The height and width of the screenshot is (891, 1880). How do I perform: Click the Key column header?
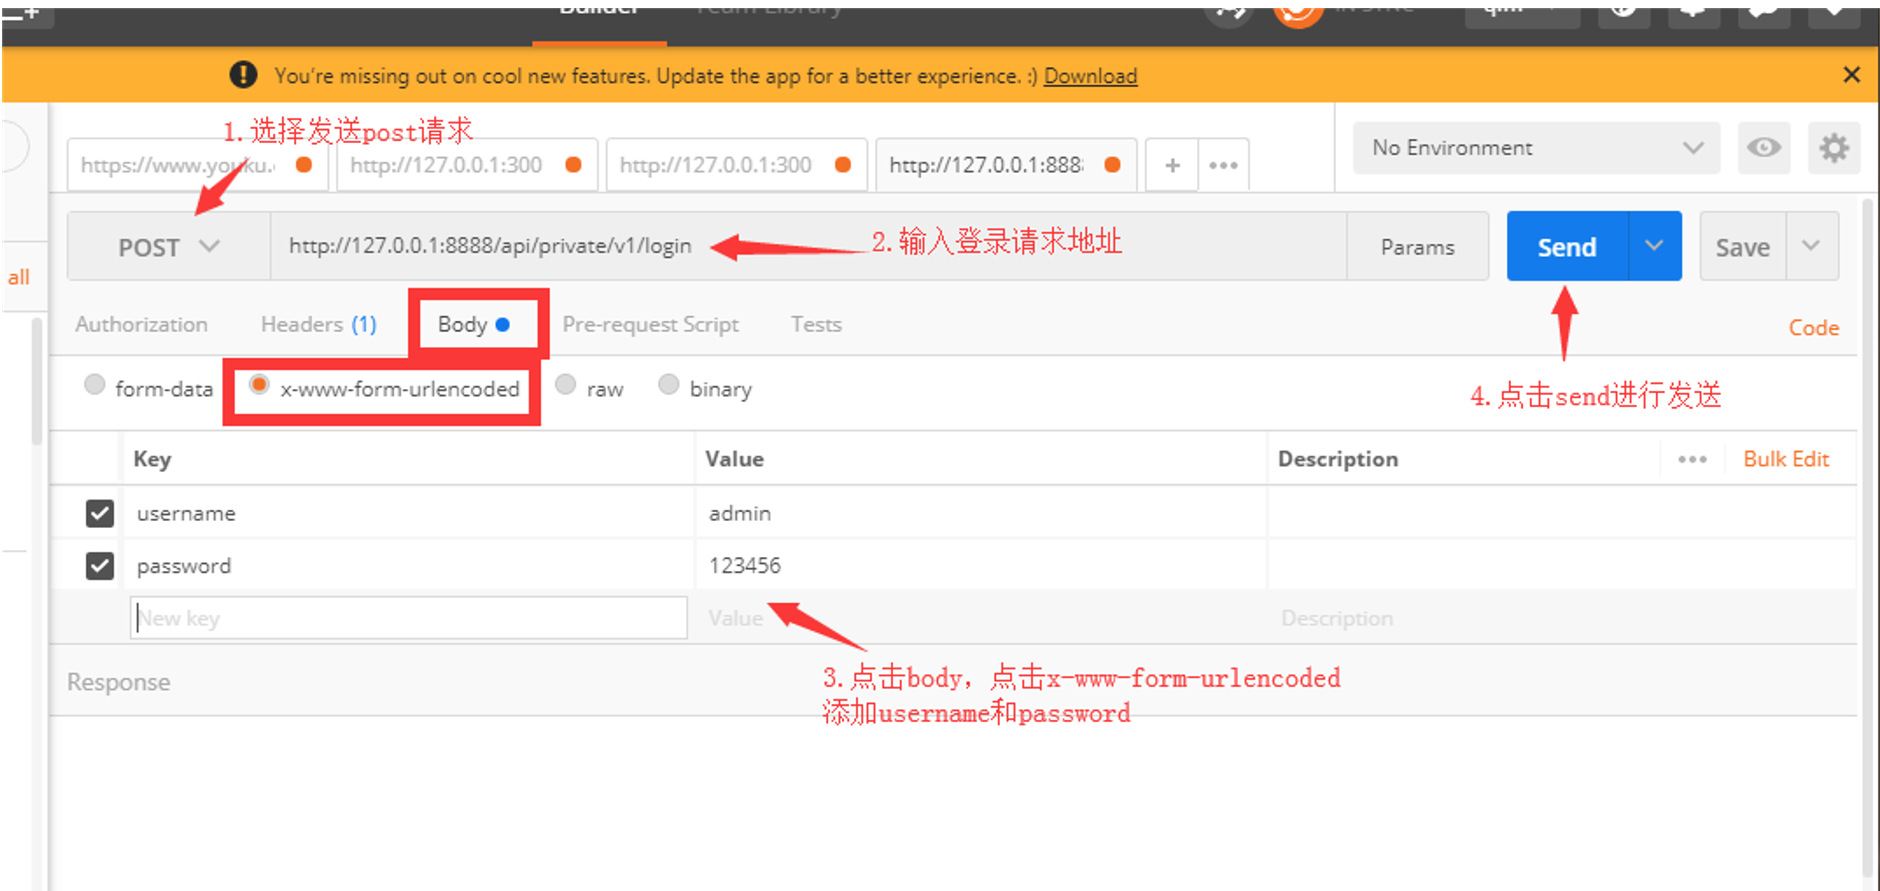point(152,459)
